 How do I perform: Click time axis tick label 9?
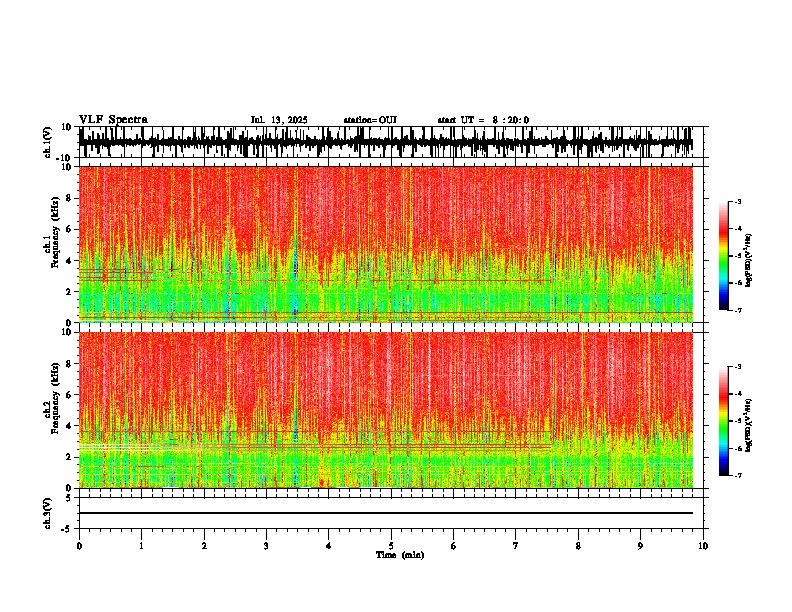[x=640, y=546]
